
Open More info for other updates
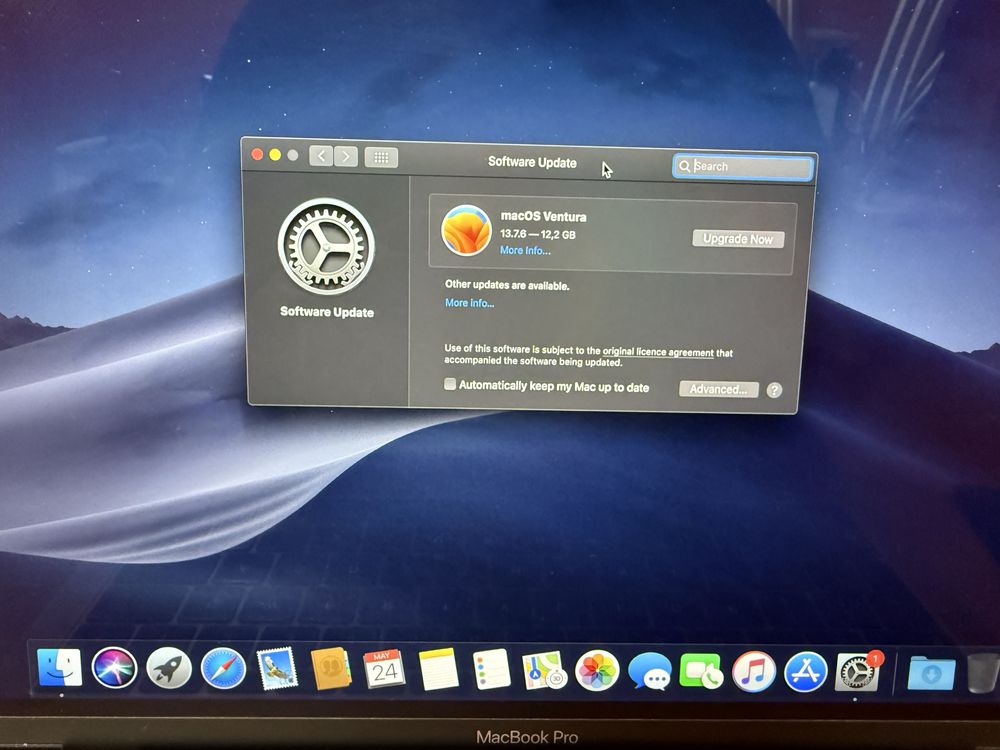(469, 303)
